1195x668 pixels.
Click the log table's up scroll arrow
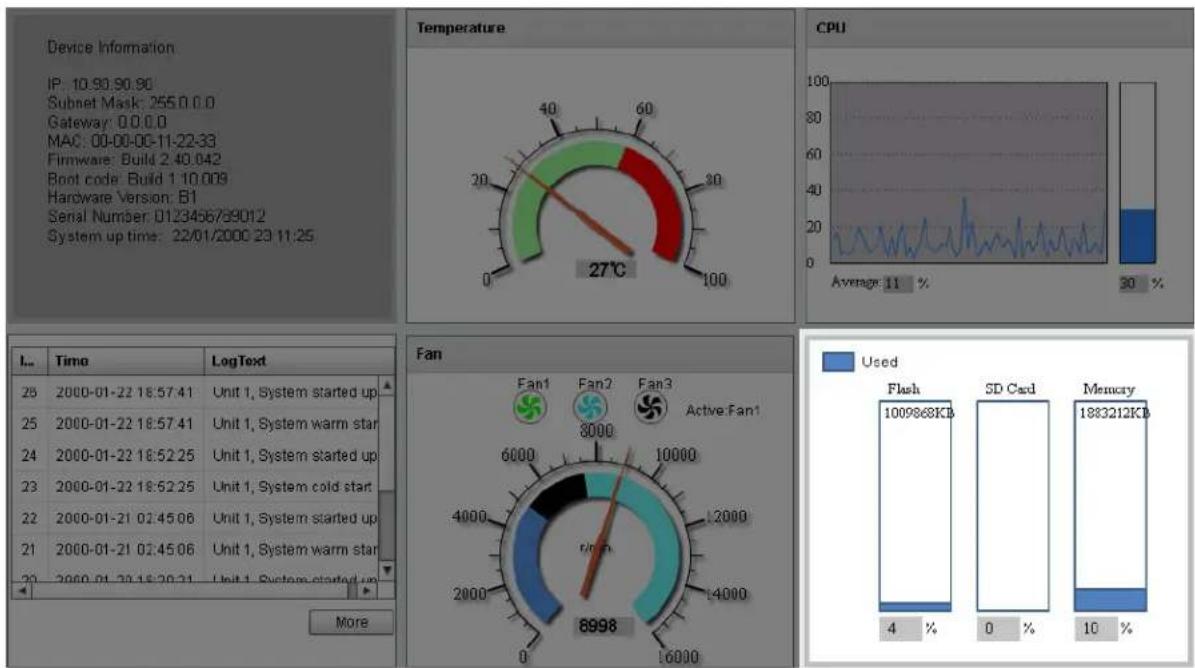[387, 386]
